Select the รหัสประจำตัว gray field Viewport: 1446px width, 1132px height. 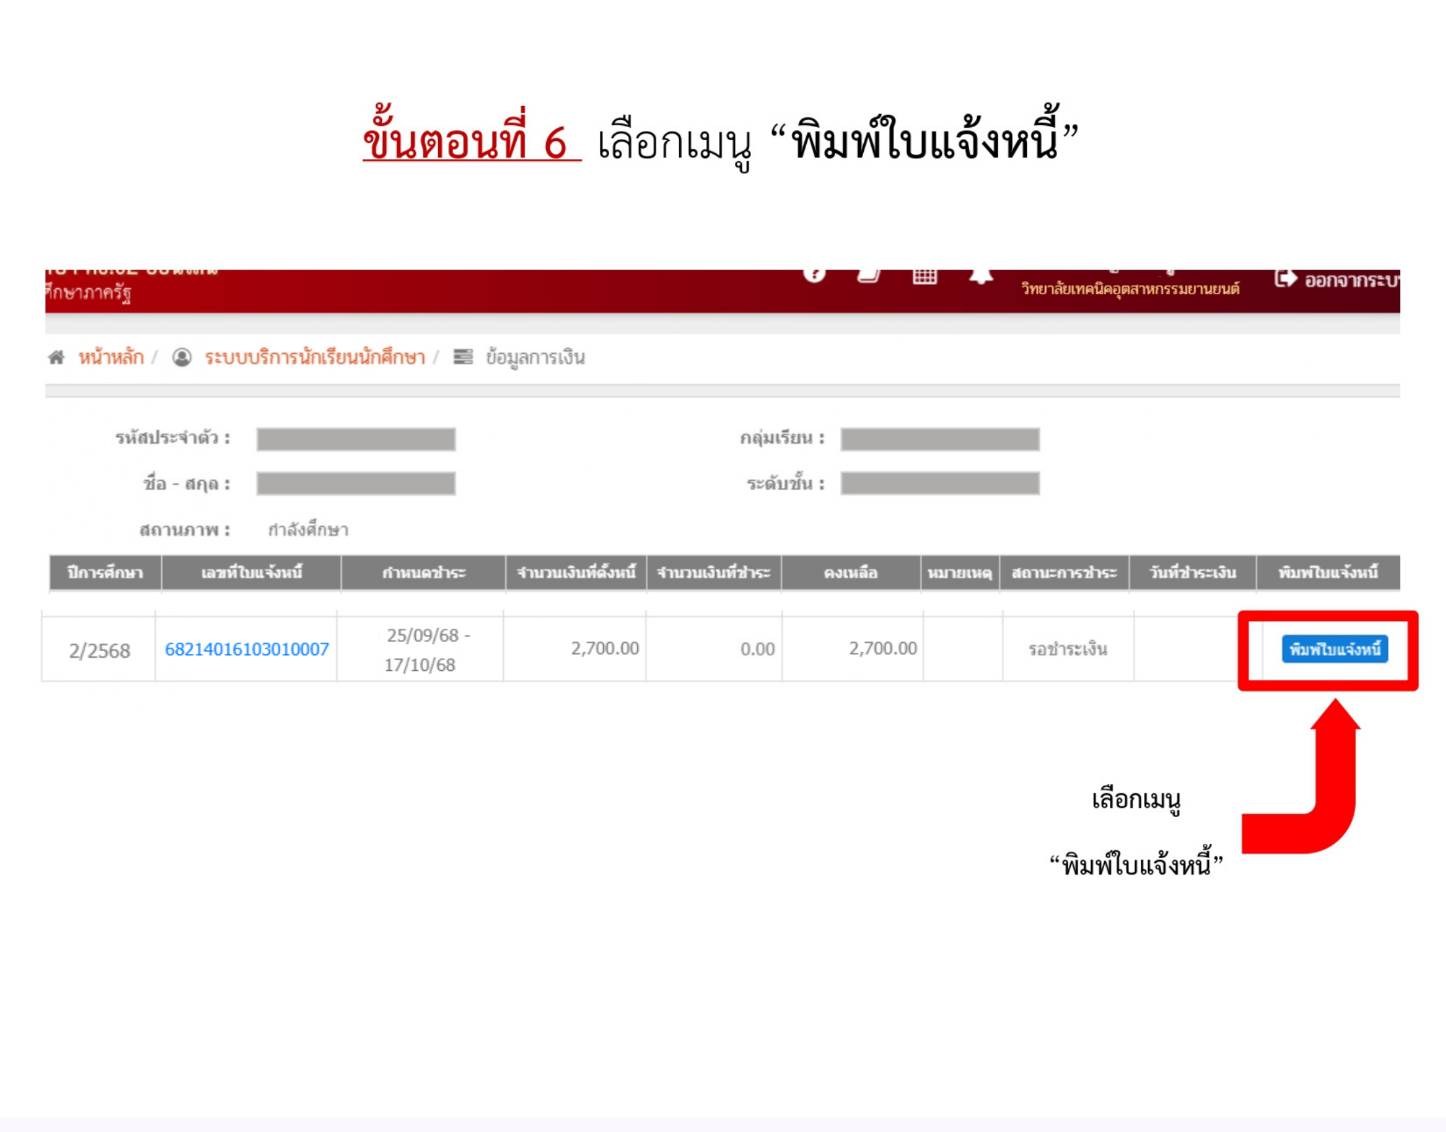click(x=356, y=439)
